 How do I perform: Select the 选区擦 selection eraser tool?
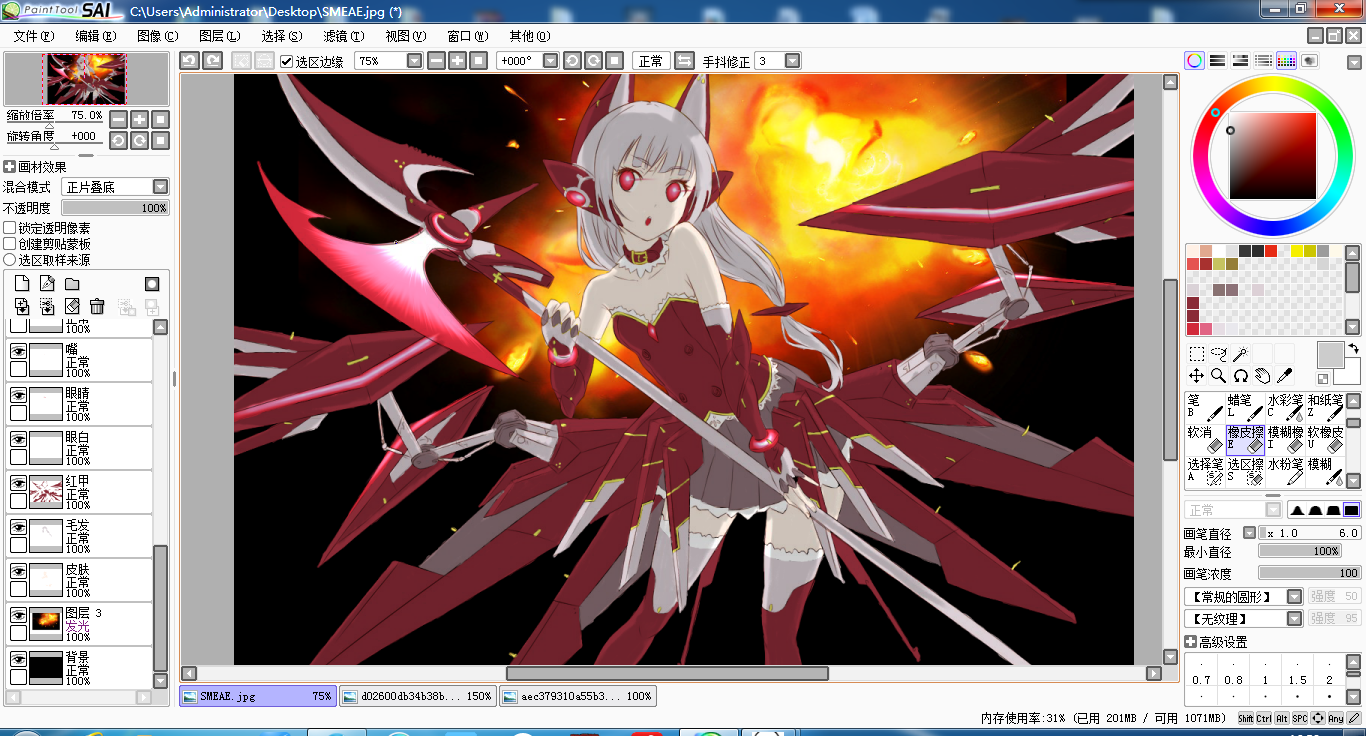coord(1245,471)
